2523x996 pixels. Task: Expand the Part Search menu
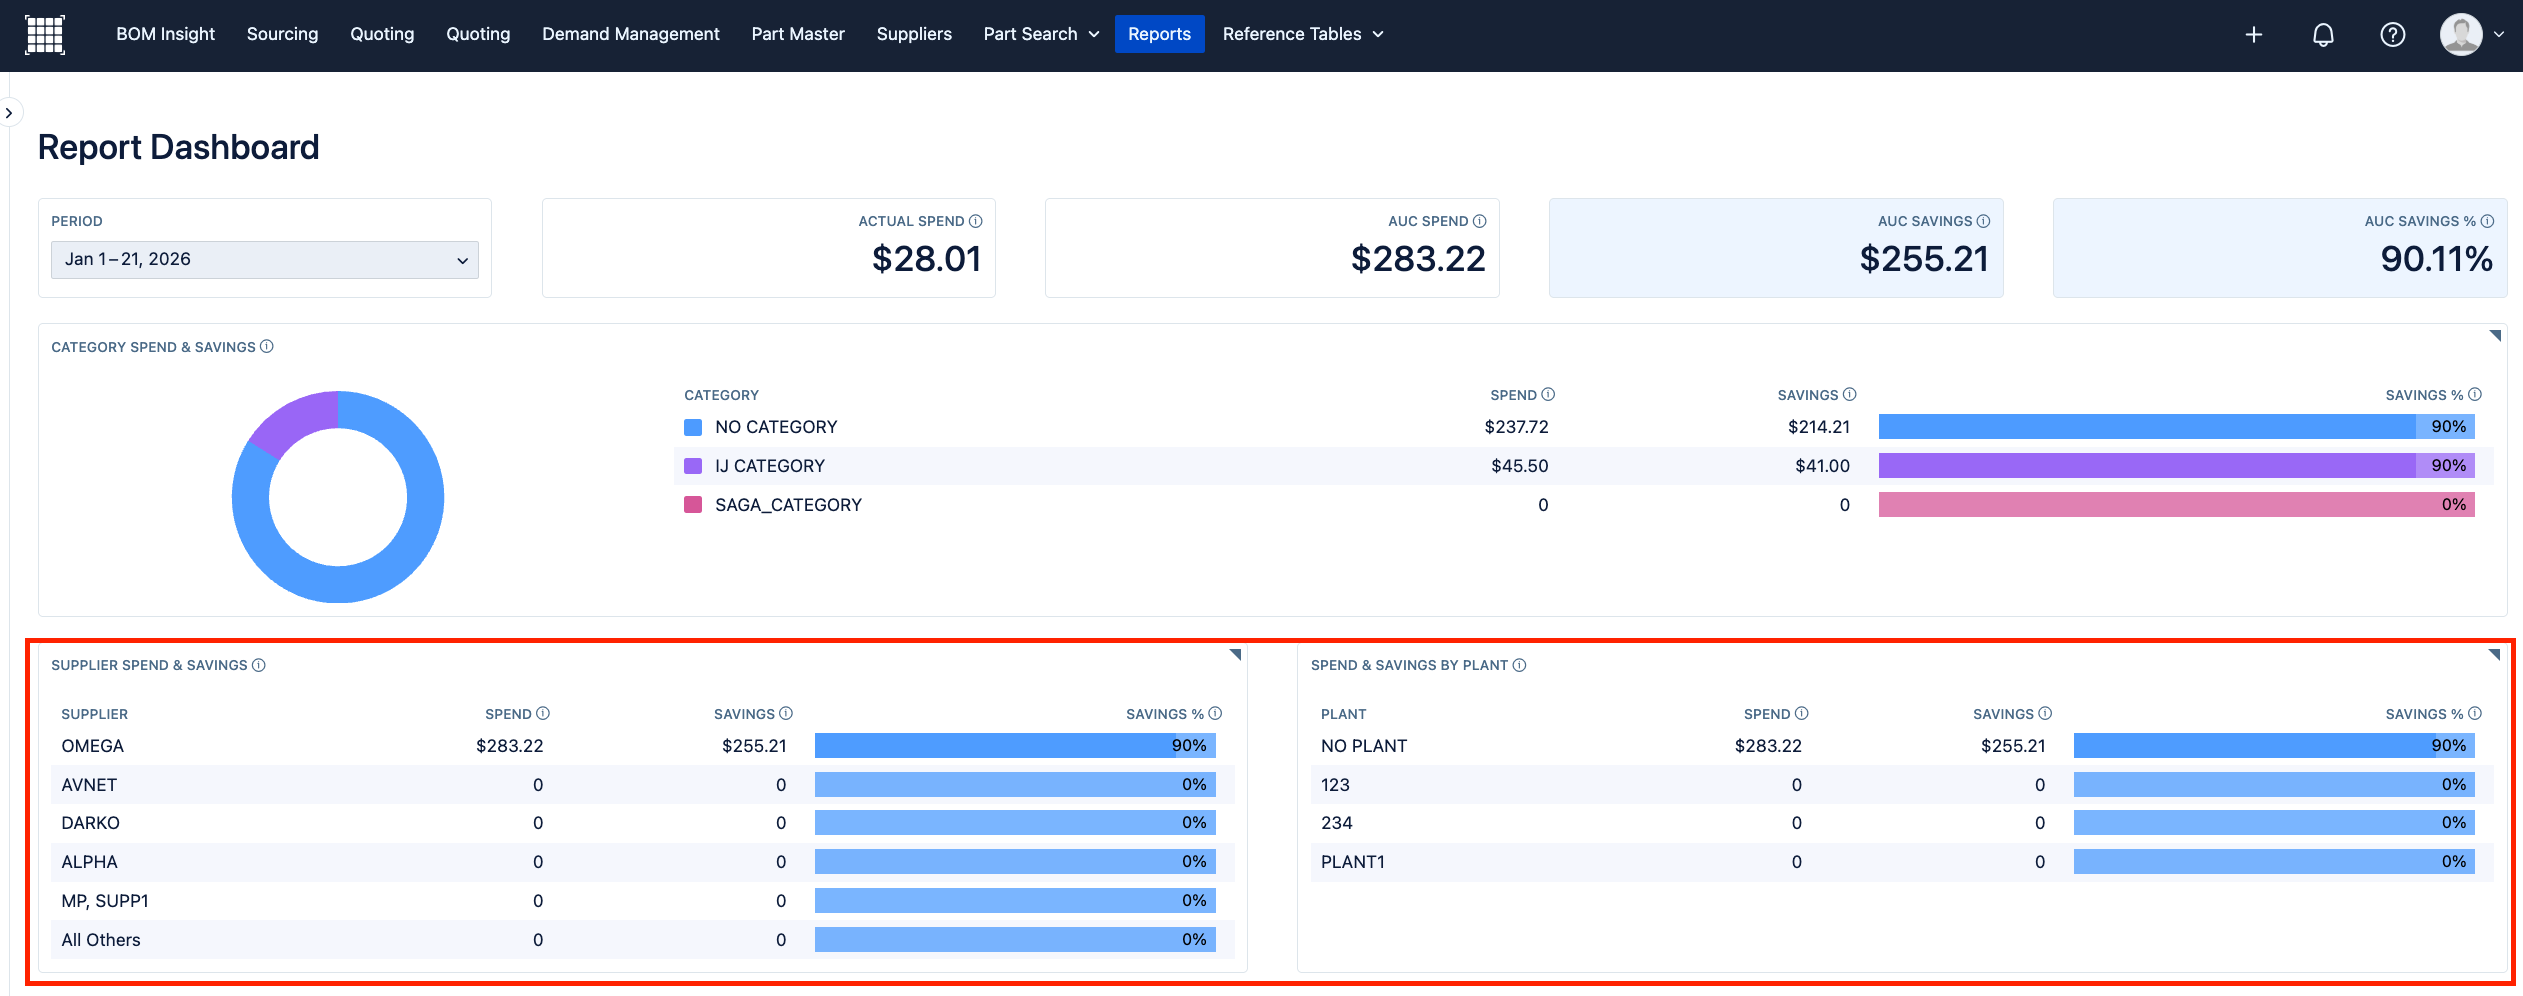tap(1041, 34)
